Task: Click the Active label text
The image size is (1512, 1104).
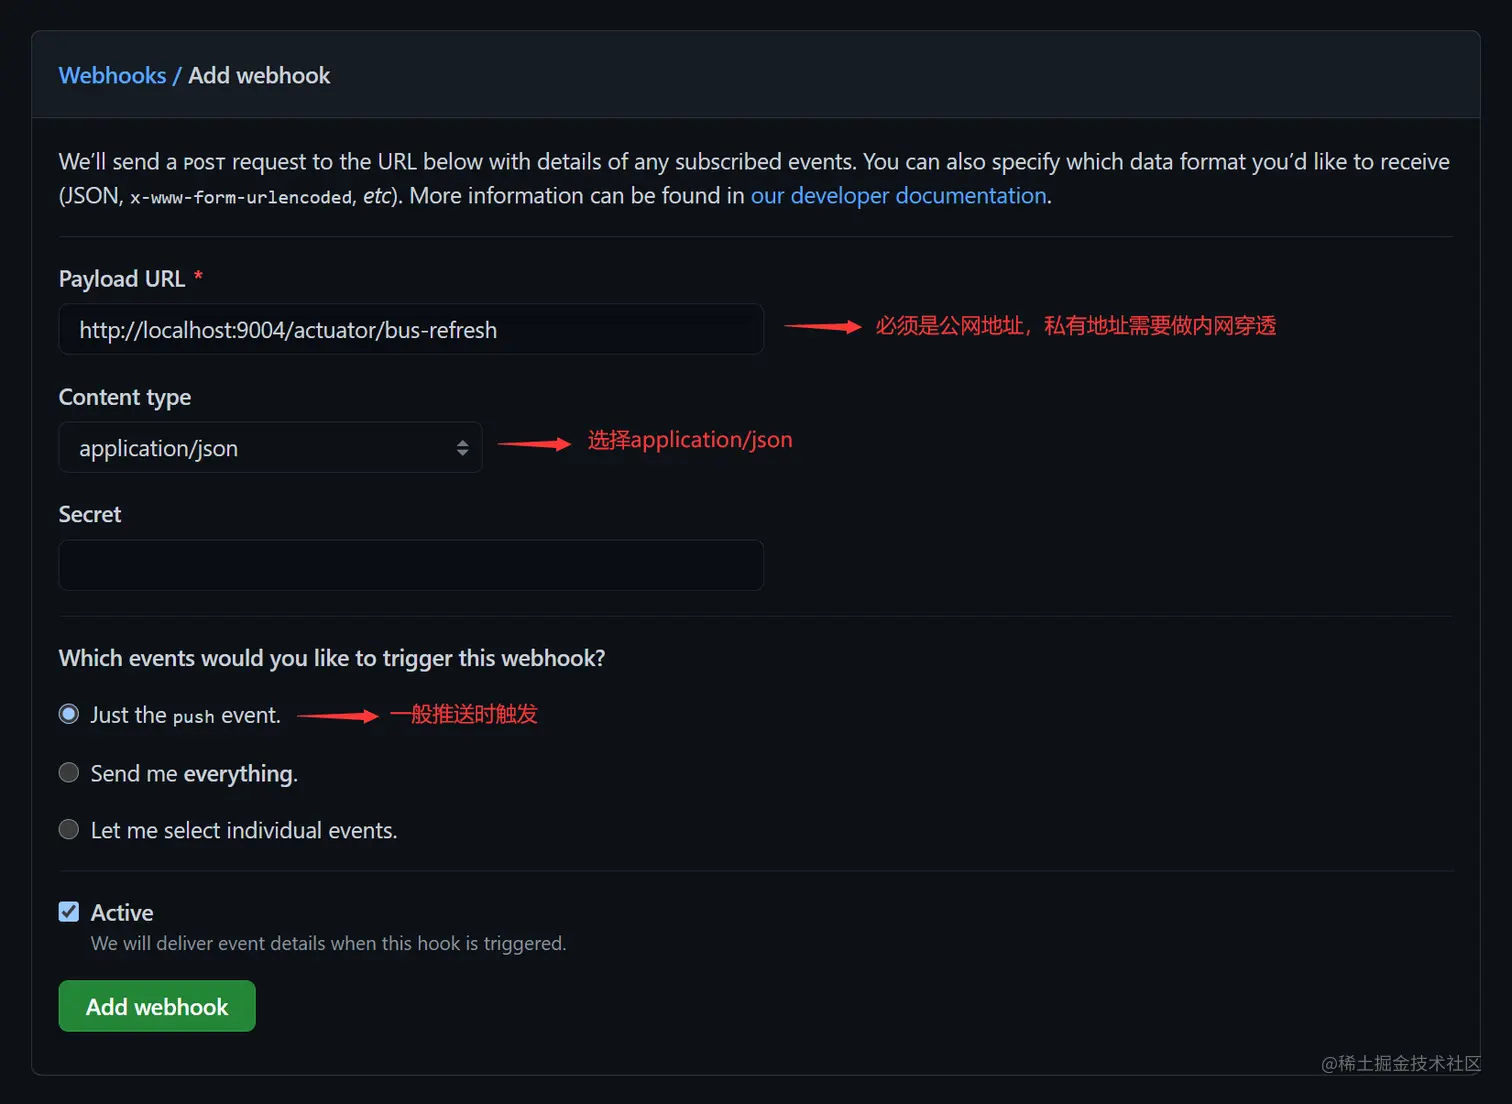Action: (122, 912)
